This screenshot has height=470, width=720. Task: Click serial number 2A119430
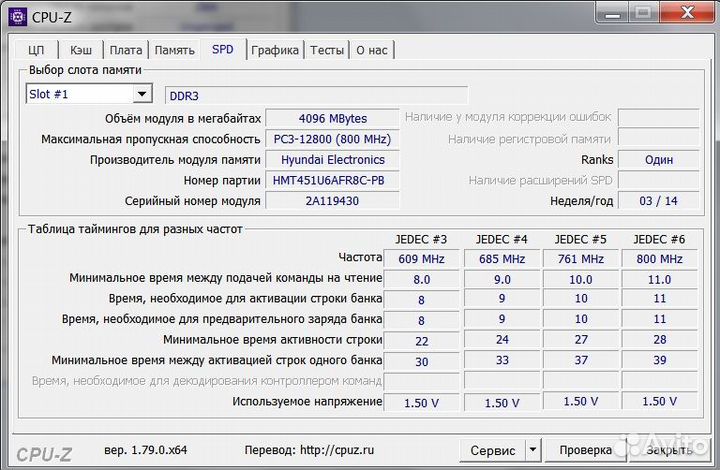332,201
